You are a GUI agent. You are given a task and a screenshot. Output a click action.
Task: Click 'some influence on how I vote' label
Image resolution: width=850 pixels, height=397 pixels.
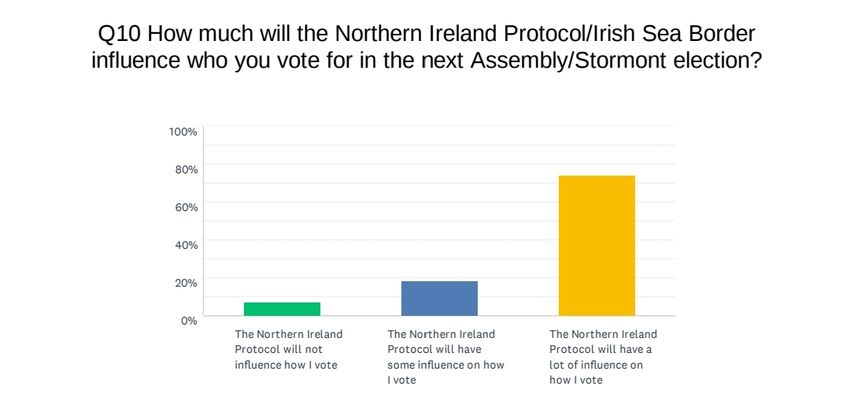point(446,357)
